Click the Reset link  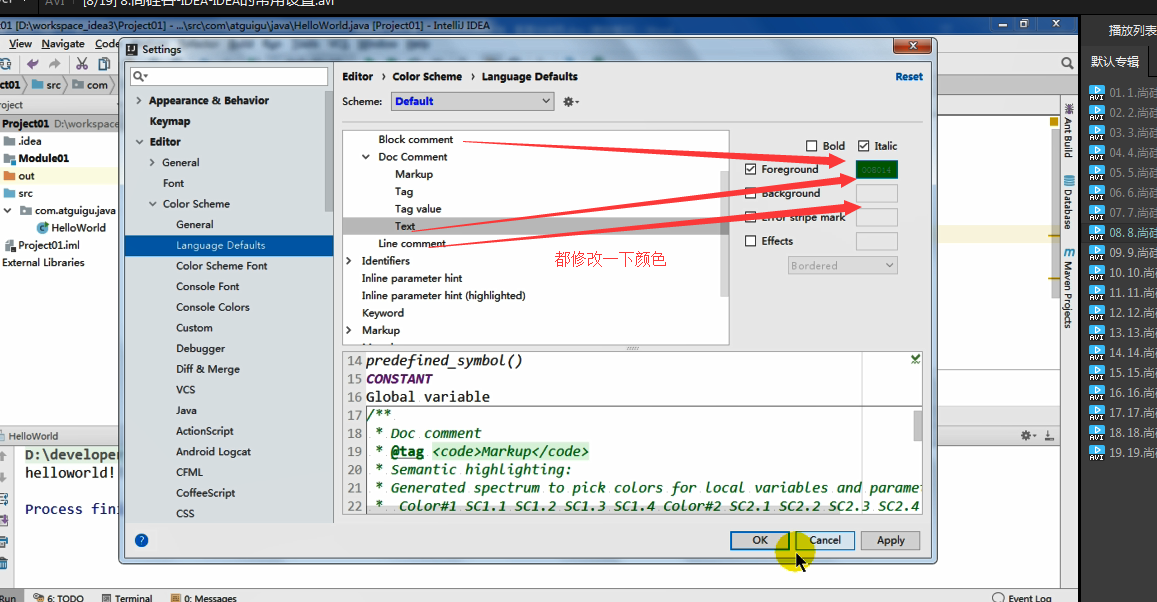coord(909,77)
